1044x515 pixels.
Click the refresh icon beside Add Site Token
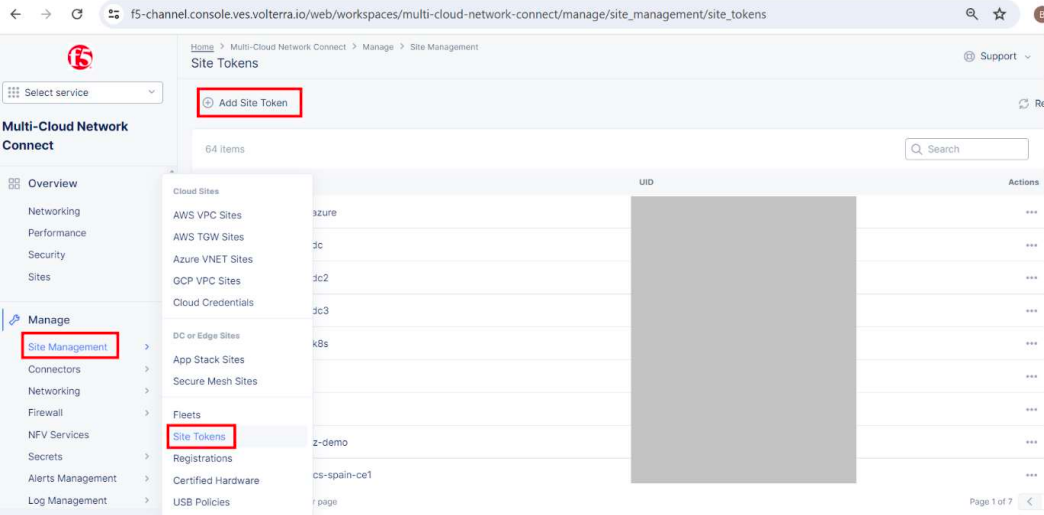click(x=1024, y=104)
